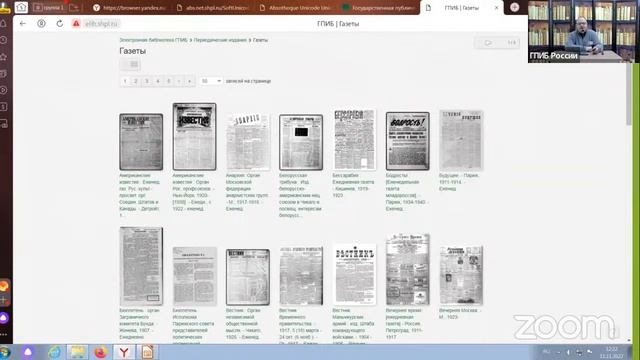The image size is (640, 360).
Task: Close the ГПИБ | Газеты tab
Action: [496, 8]
